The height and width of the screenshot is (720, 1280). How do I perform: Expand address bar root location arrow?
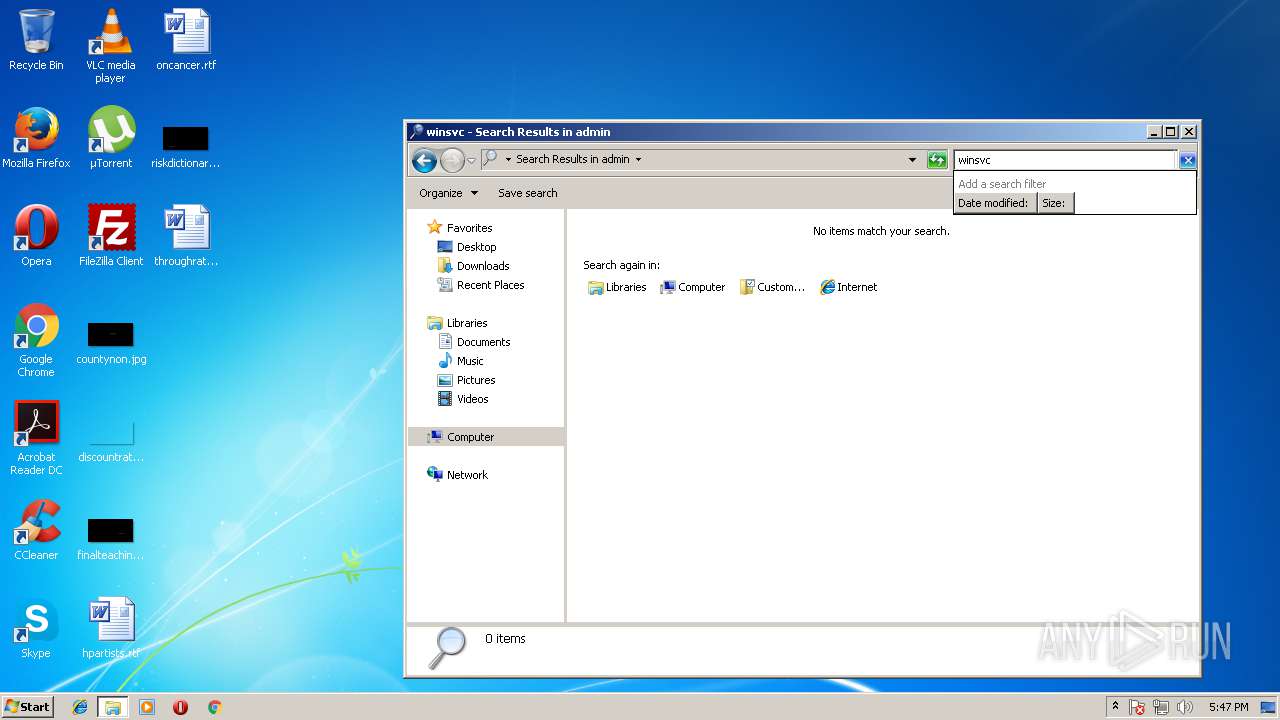(508, 159)
